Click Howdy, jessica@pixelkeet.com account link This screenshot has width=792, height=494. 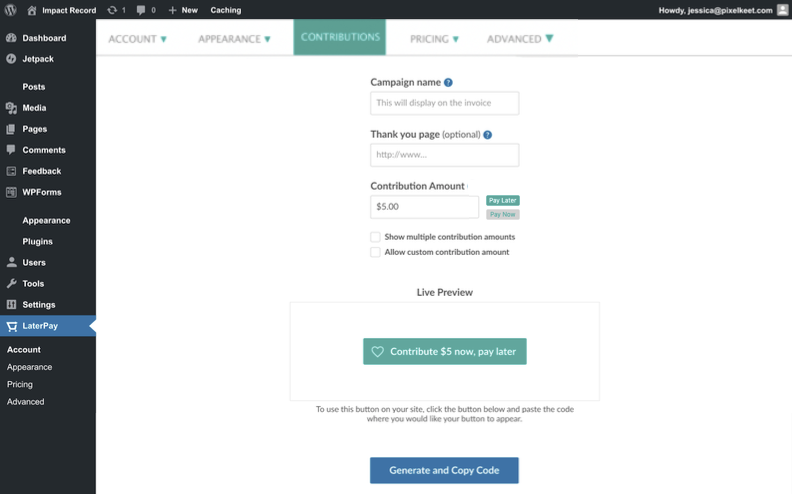tap(715, 10)
